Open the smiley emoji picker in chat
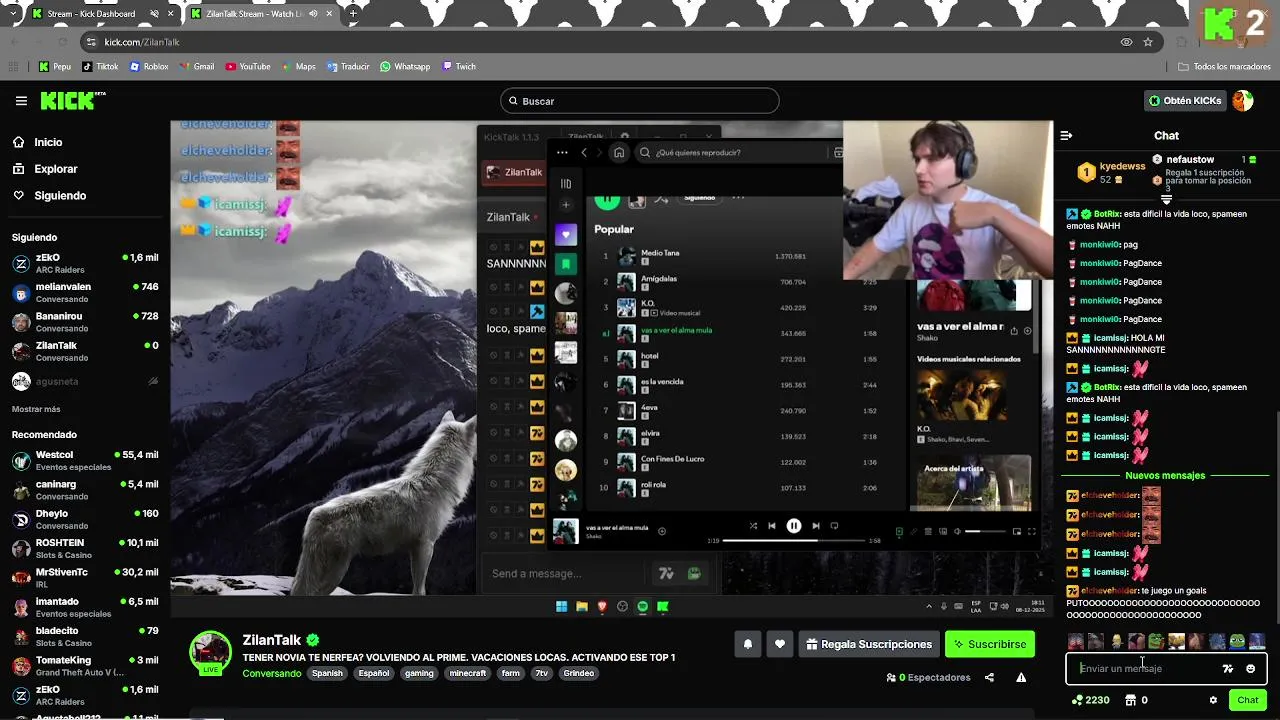The height and width of the screenshot is (720, 1280). tap(1250, 669)
